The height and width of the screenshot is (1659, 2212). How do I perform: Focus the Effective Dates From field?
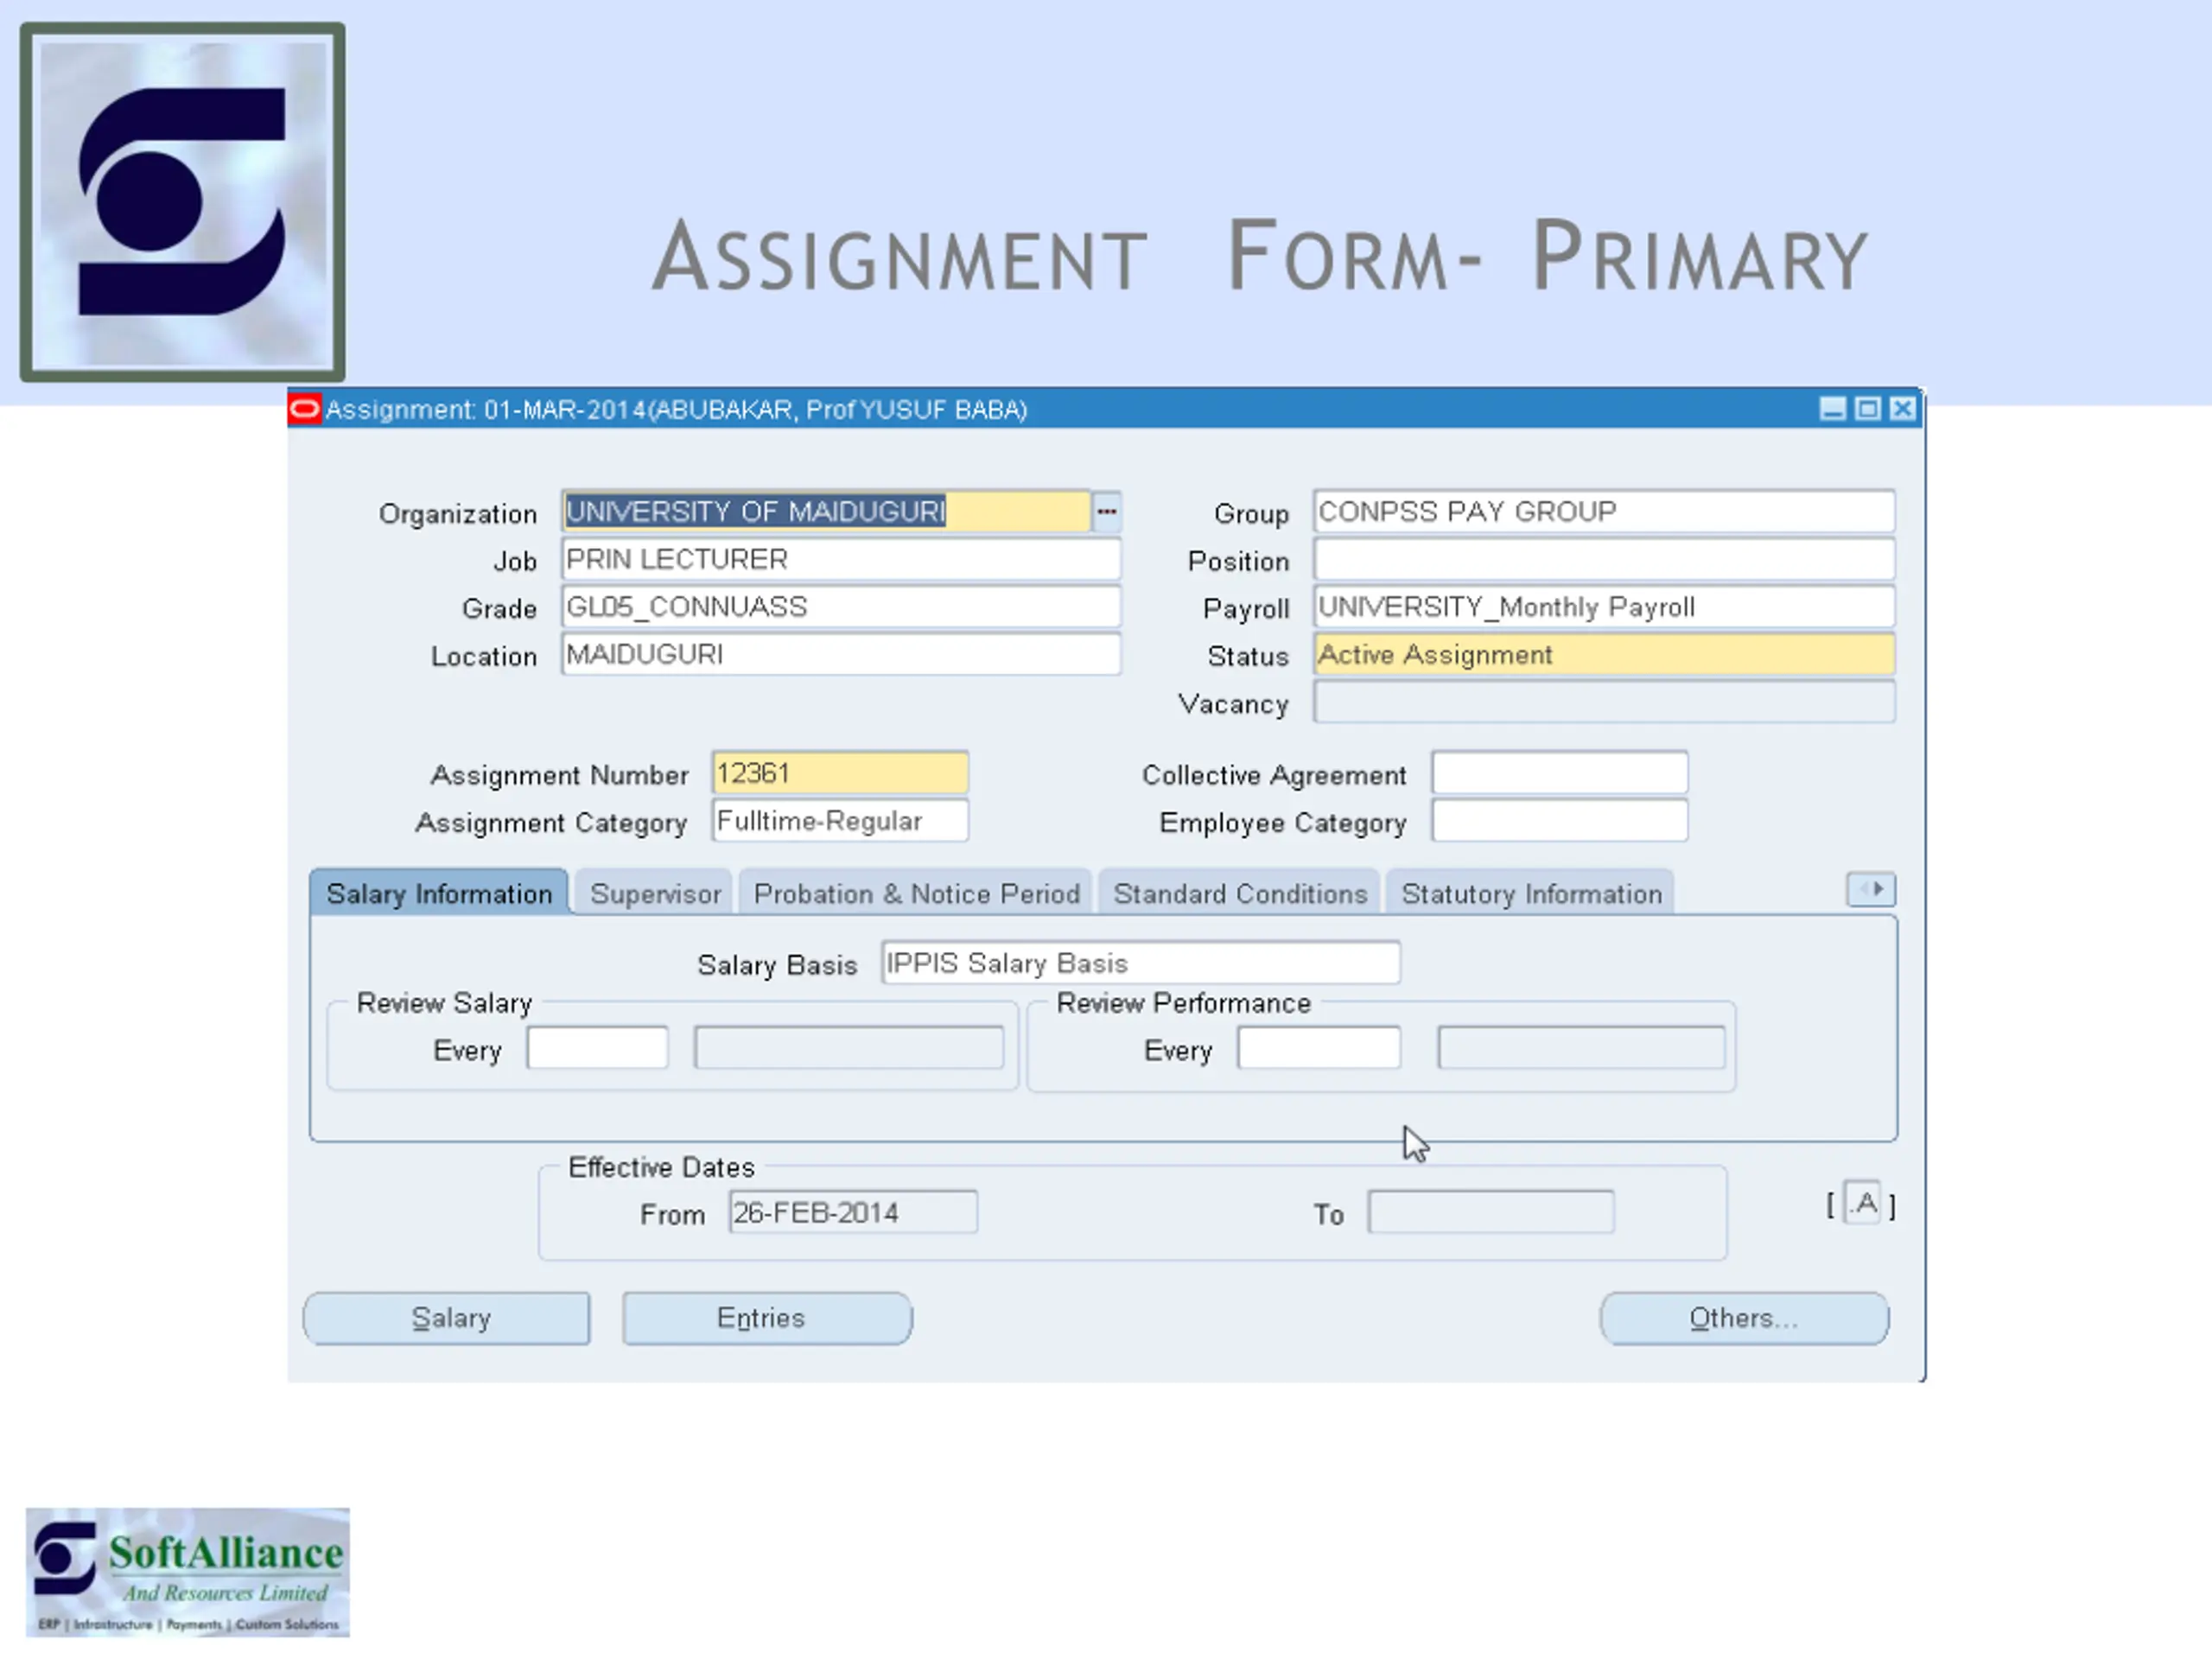pyautogui.click(x=853, y=1212)
